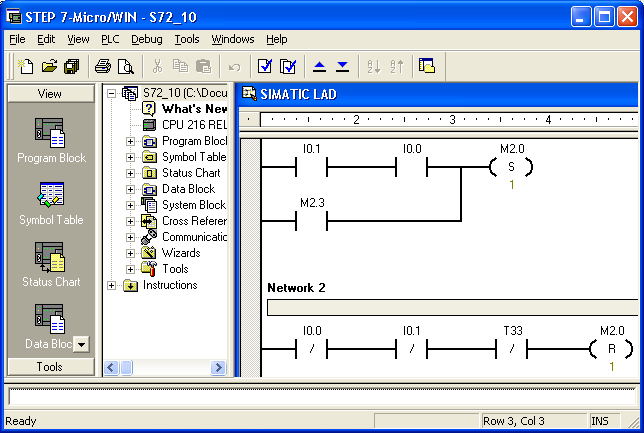Screen dimensions: 644x433
Task: Click the Tools button below navigation bar
Action: pyautogui.click(x=51, y=366)
